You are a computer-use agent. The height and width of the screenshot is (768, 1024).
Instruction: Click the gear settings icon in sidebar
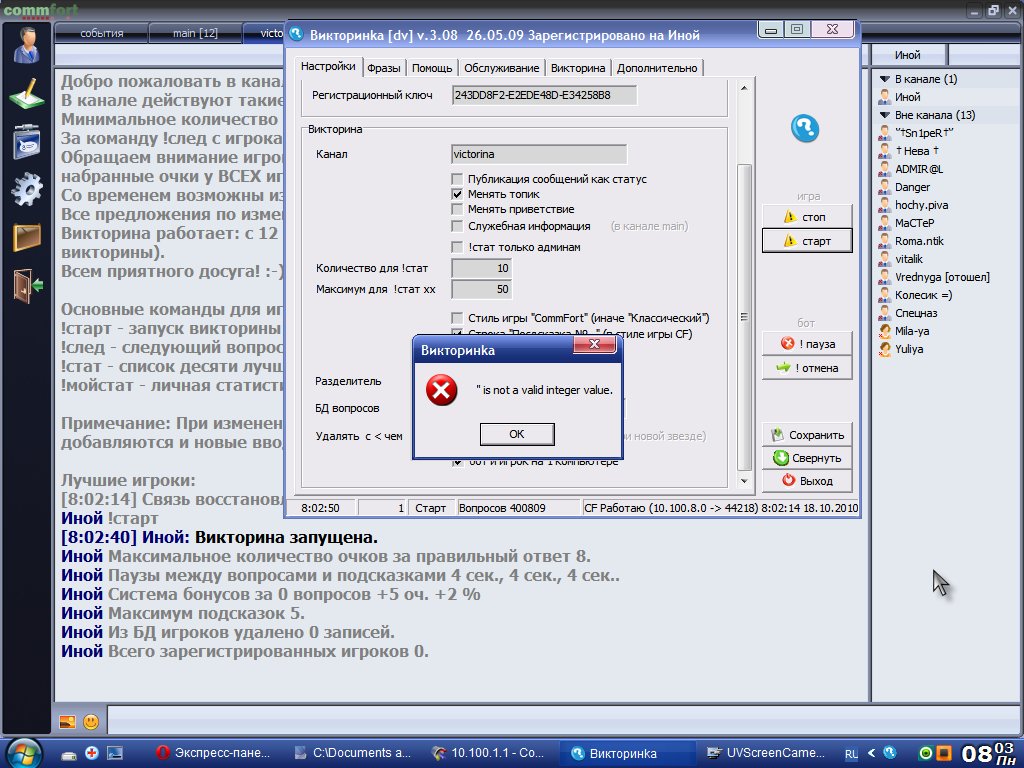coord(26,189)
